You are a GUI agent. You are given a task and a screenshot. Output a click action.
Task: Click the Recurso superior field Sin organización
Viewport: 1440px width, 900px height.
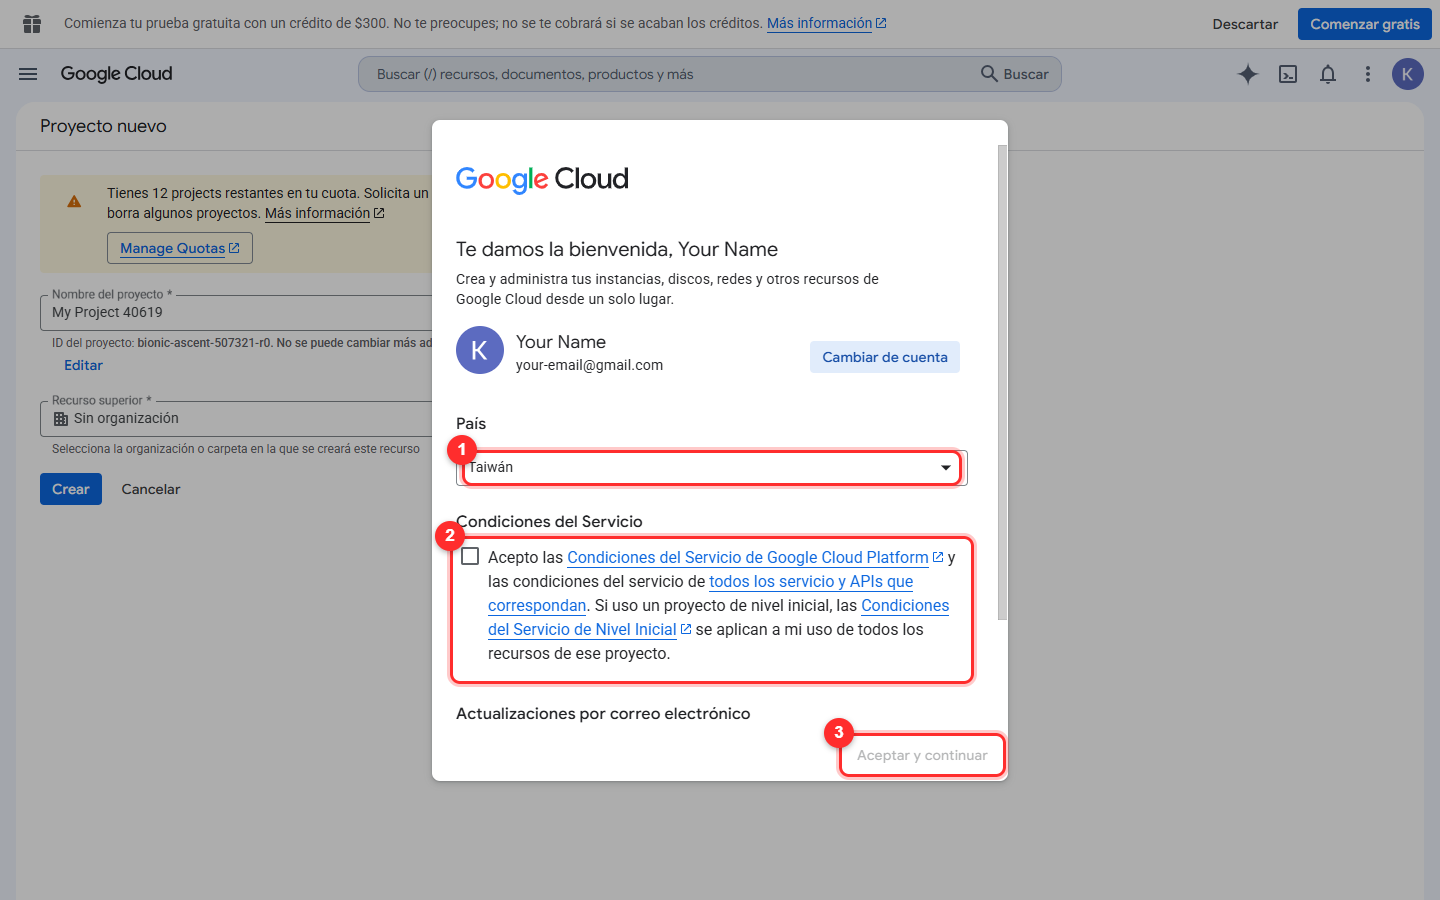pos(236,419)
